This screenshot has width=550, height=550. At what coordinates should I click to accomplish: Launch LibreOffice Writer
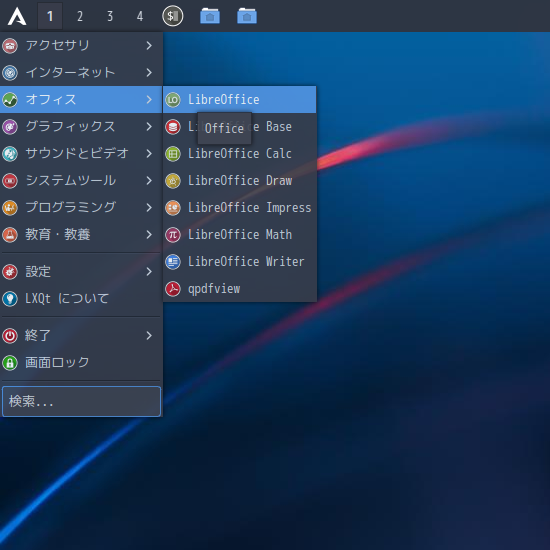pos(240,262)
